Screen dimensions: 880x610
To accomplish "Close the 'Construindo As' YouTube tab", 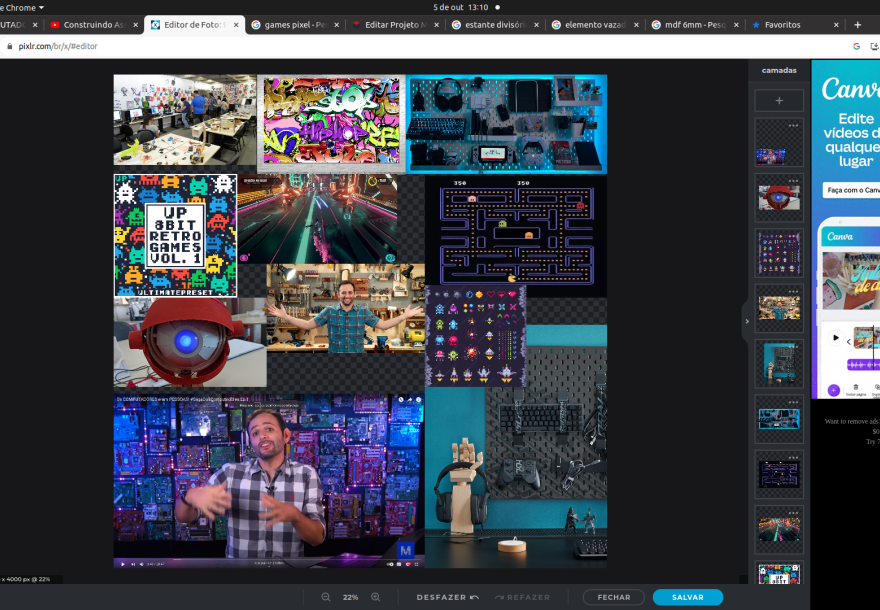I will tap(135, 25).
